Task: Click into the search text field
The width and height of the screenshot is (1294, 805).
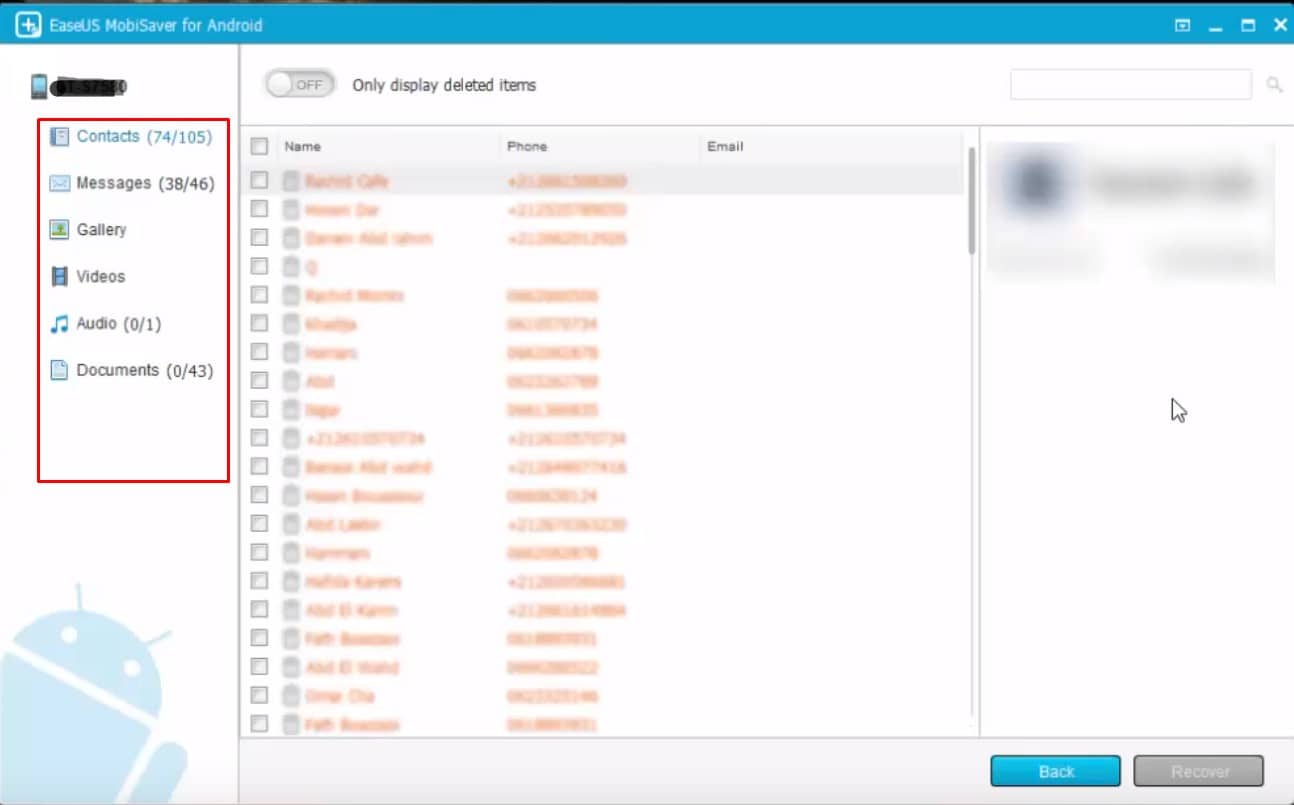Action: (1130, 85)
